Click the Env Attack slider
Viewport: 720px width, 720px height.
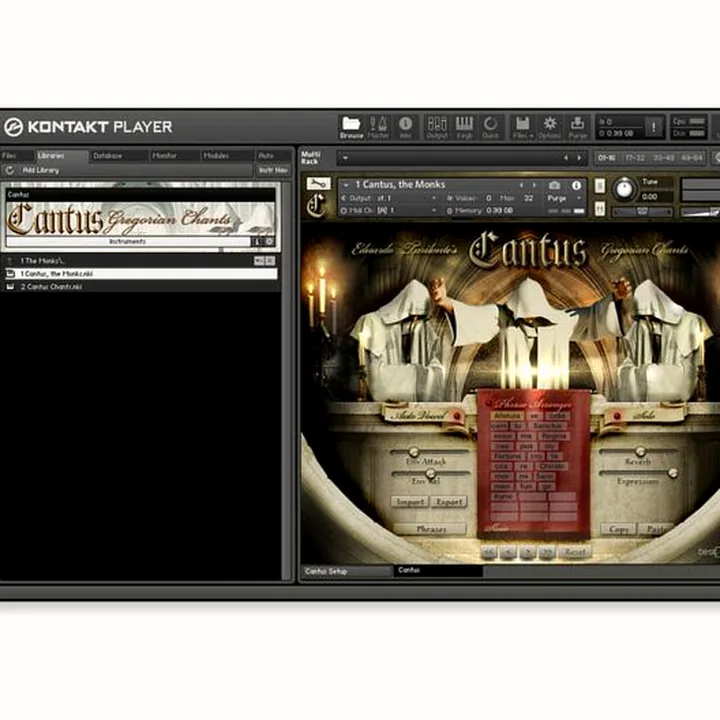[x=429, y=452]
